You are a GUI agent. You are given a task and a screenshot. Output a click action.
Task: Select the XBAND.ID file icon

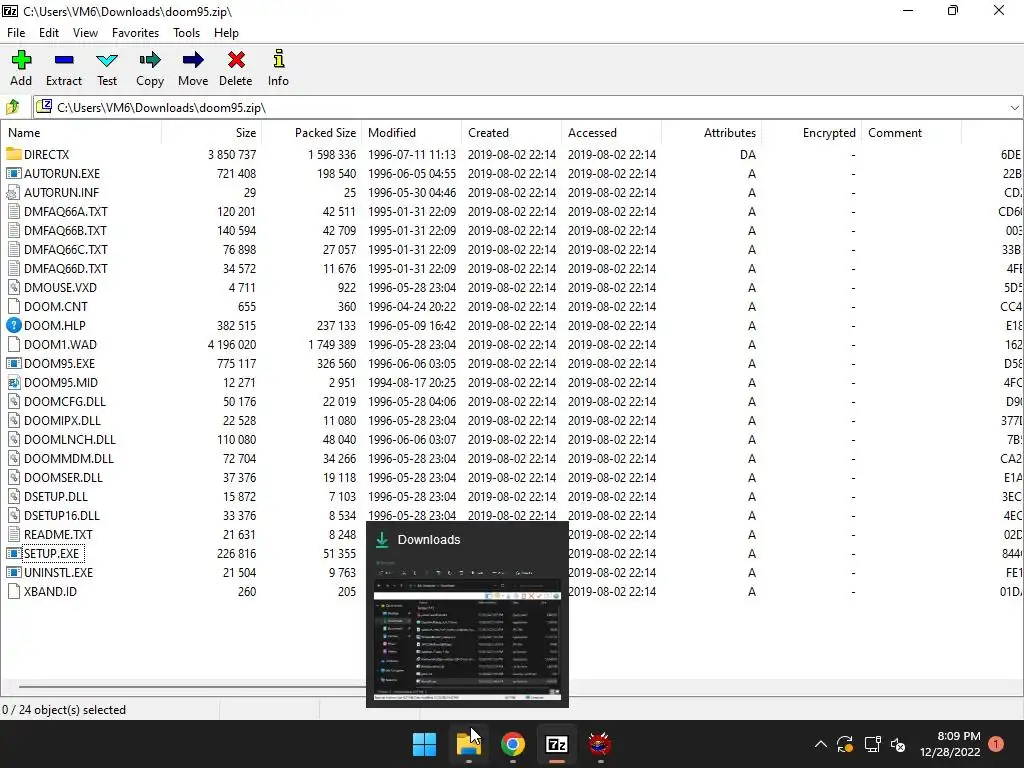click(14, 591)
